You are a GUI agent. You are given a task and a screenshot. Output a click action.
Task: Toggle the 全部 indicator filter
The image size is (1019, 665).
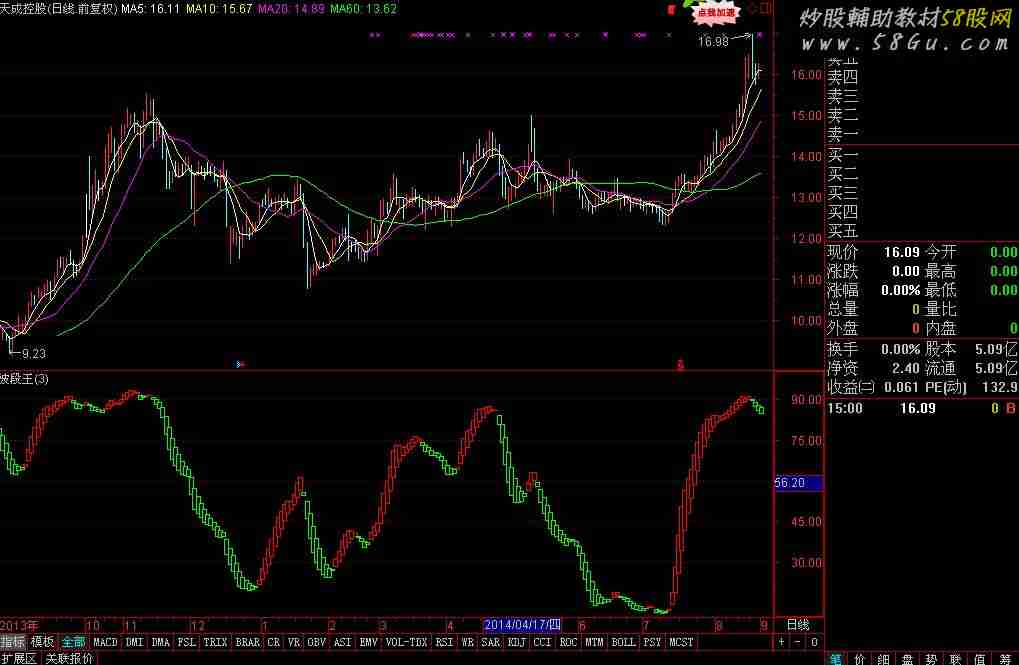(x=72, y=642)
